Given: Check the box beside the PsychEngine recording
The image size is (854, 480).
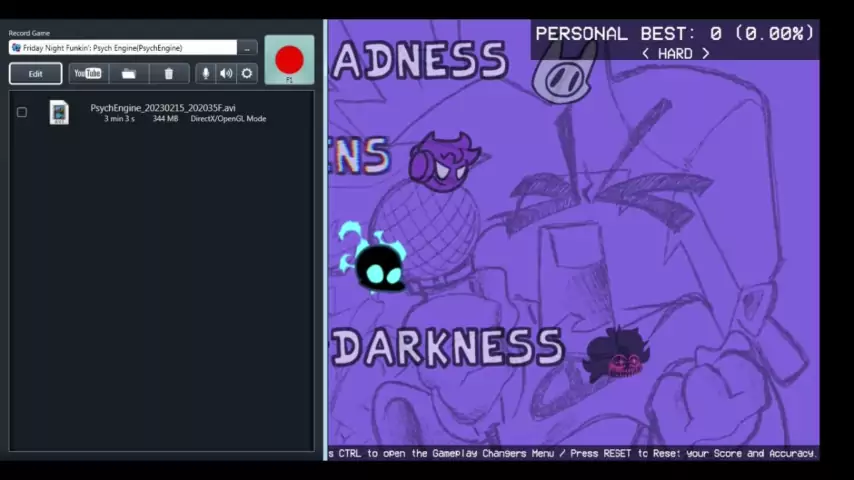Looking at the screenshot, I should (22, 112).
